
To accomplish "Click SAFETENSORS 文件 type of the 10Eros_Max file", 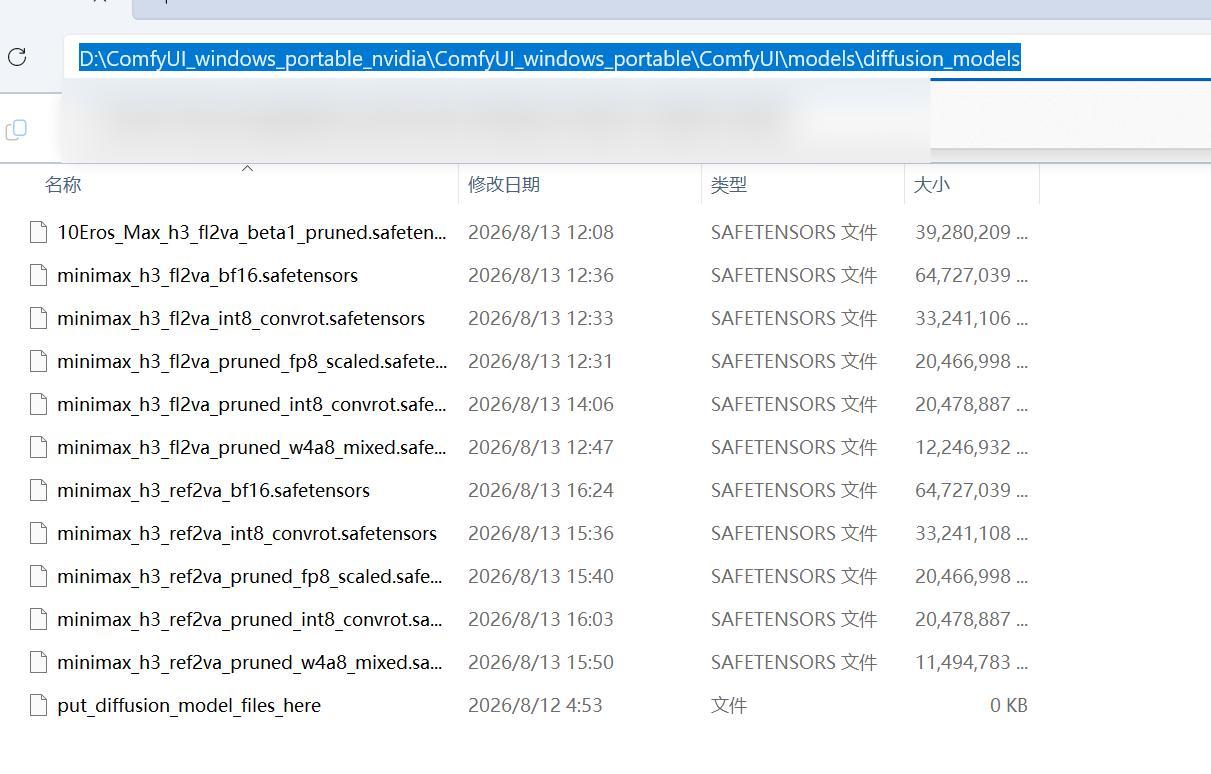I will (x=794, y=232).
